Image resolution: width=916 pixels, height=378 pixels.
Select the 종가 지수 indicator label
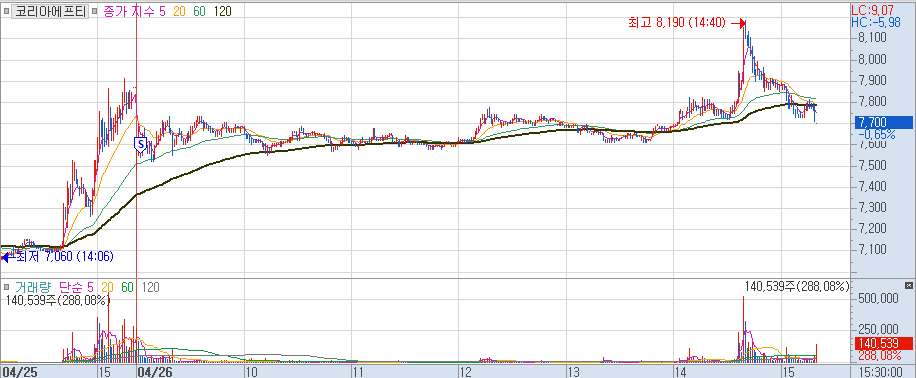coord(130,11)
